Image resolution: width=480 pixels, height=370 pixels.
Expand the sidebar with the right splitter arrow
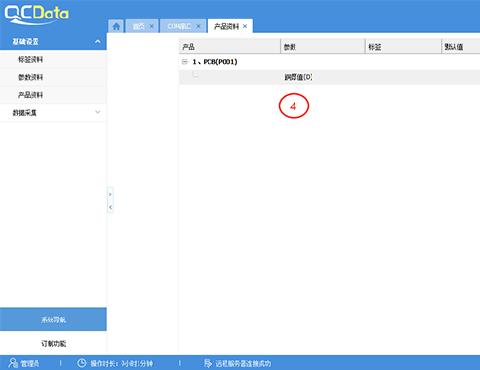coord(110,194)
